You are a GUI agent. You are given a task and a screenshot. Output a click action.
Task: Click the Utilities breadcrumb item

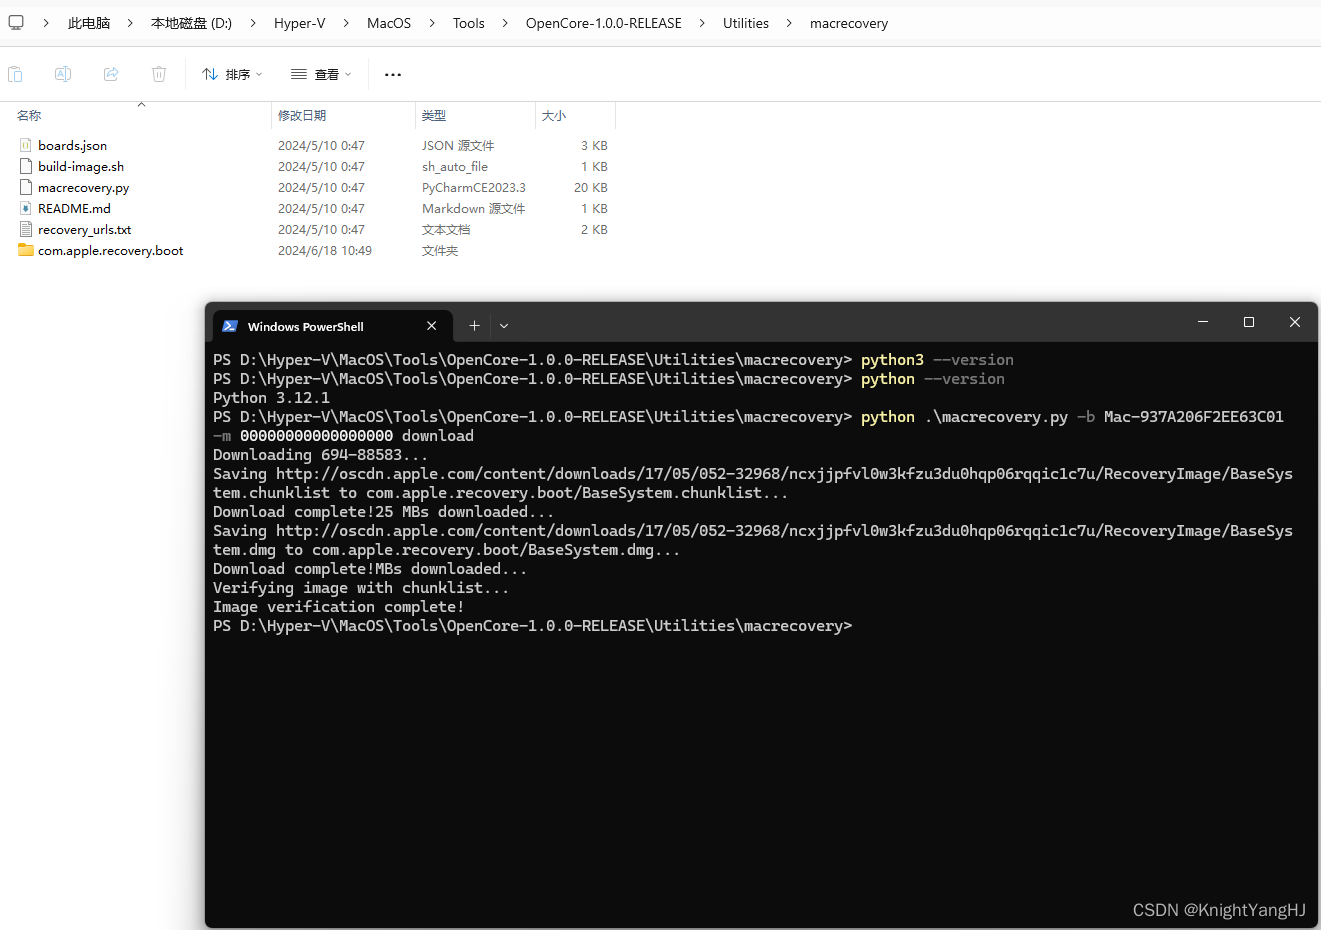point(745,22)
